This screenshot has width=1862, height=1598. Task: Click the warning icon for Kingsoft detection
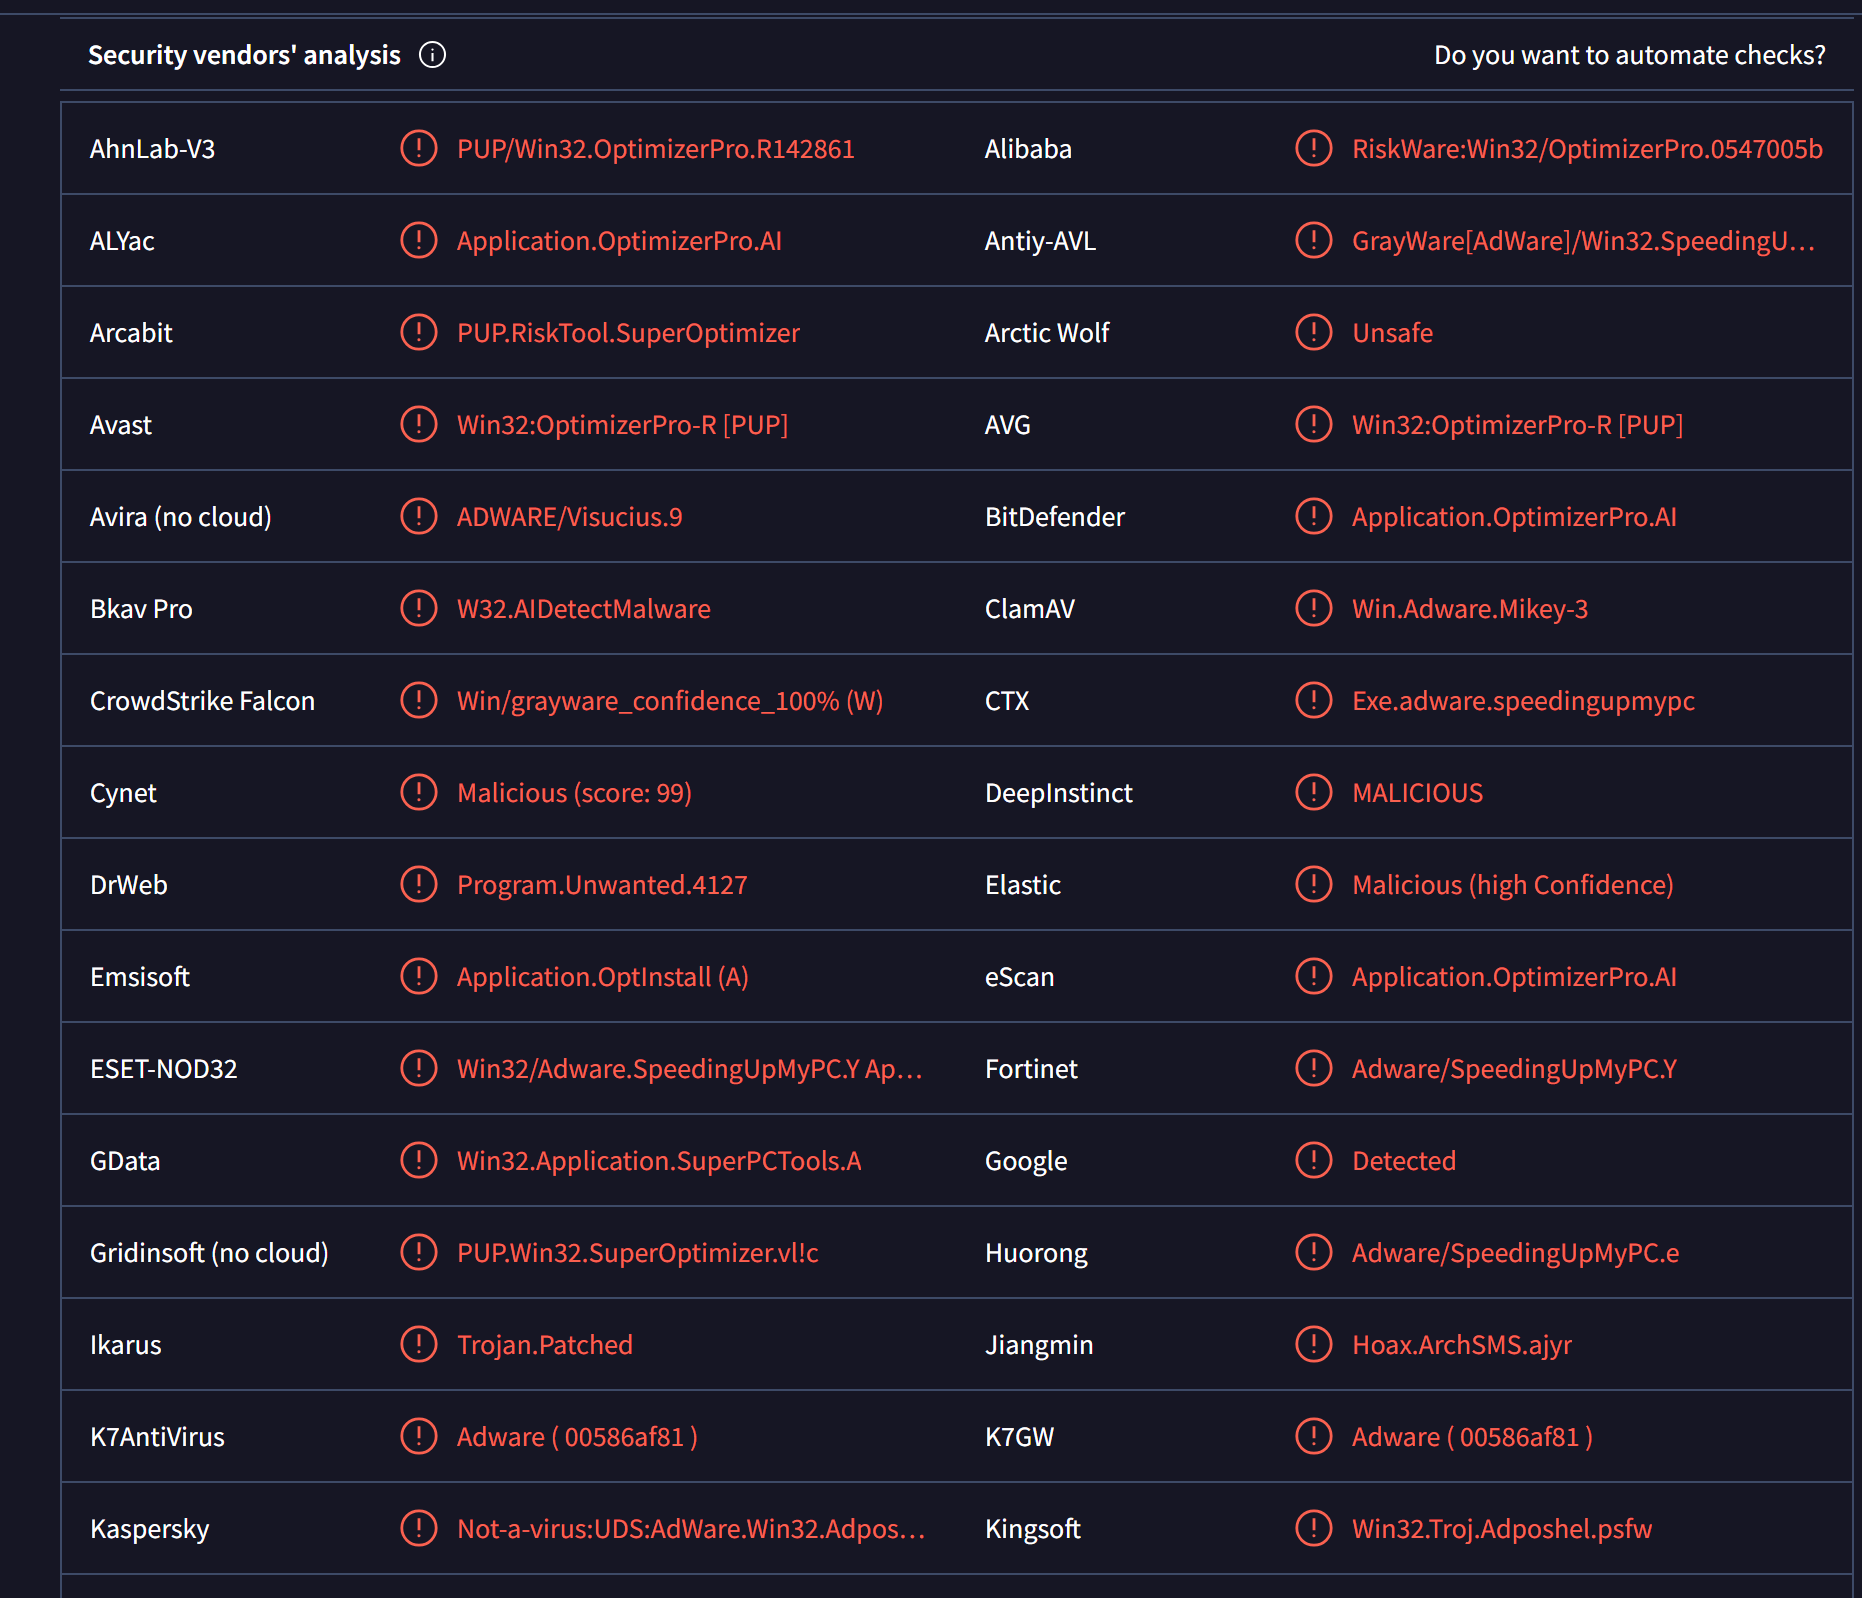[x=1314, y=1528]
